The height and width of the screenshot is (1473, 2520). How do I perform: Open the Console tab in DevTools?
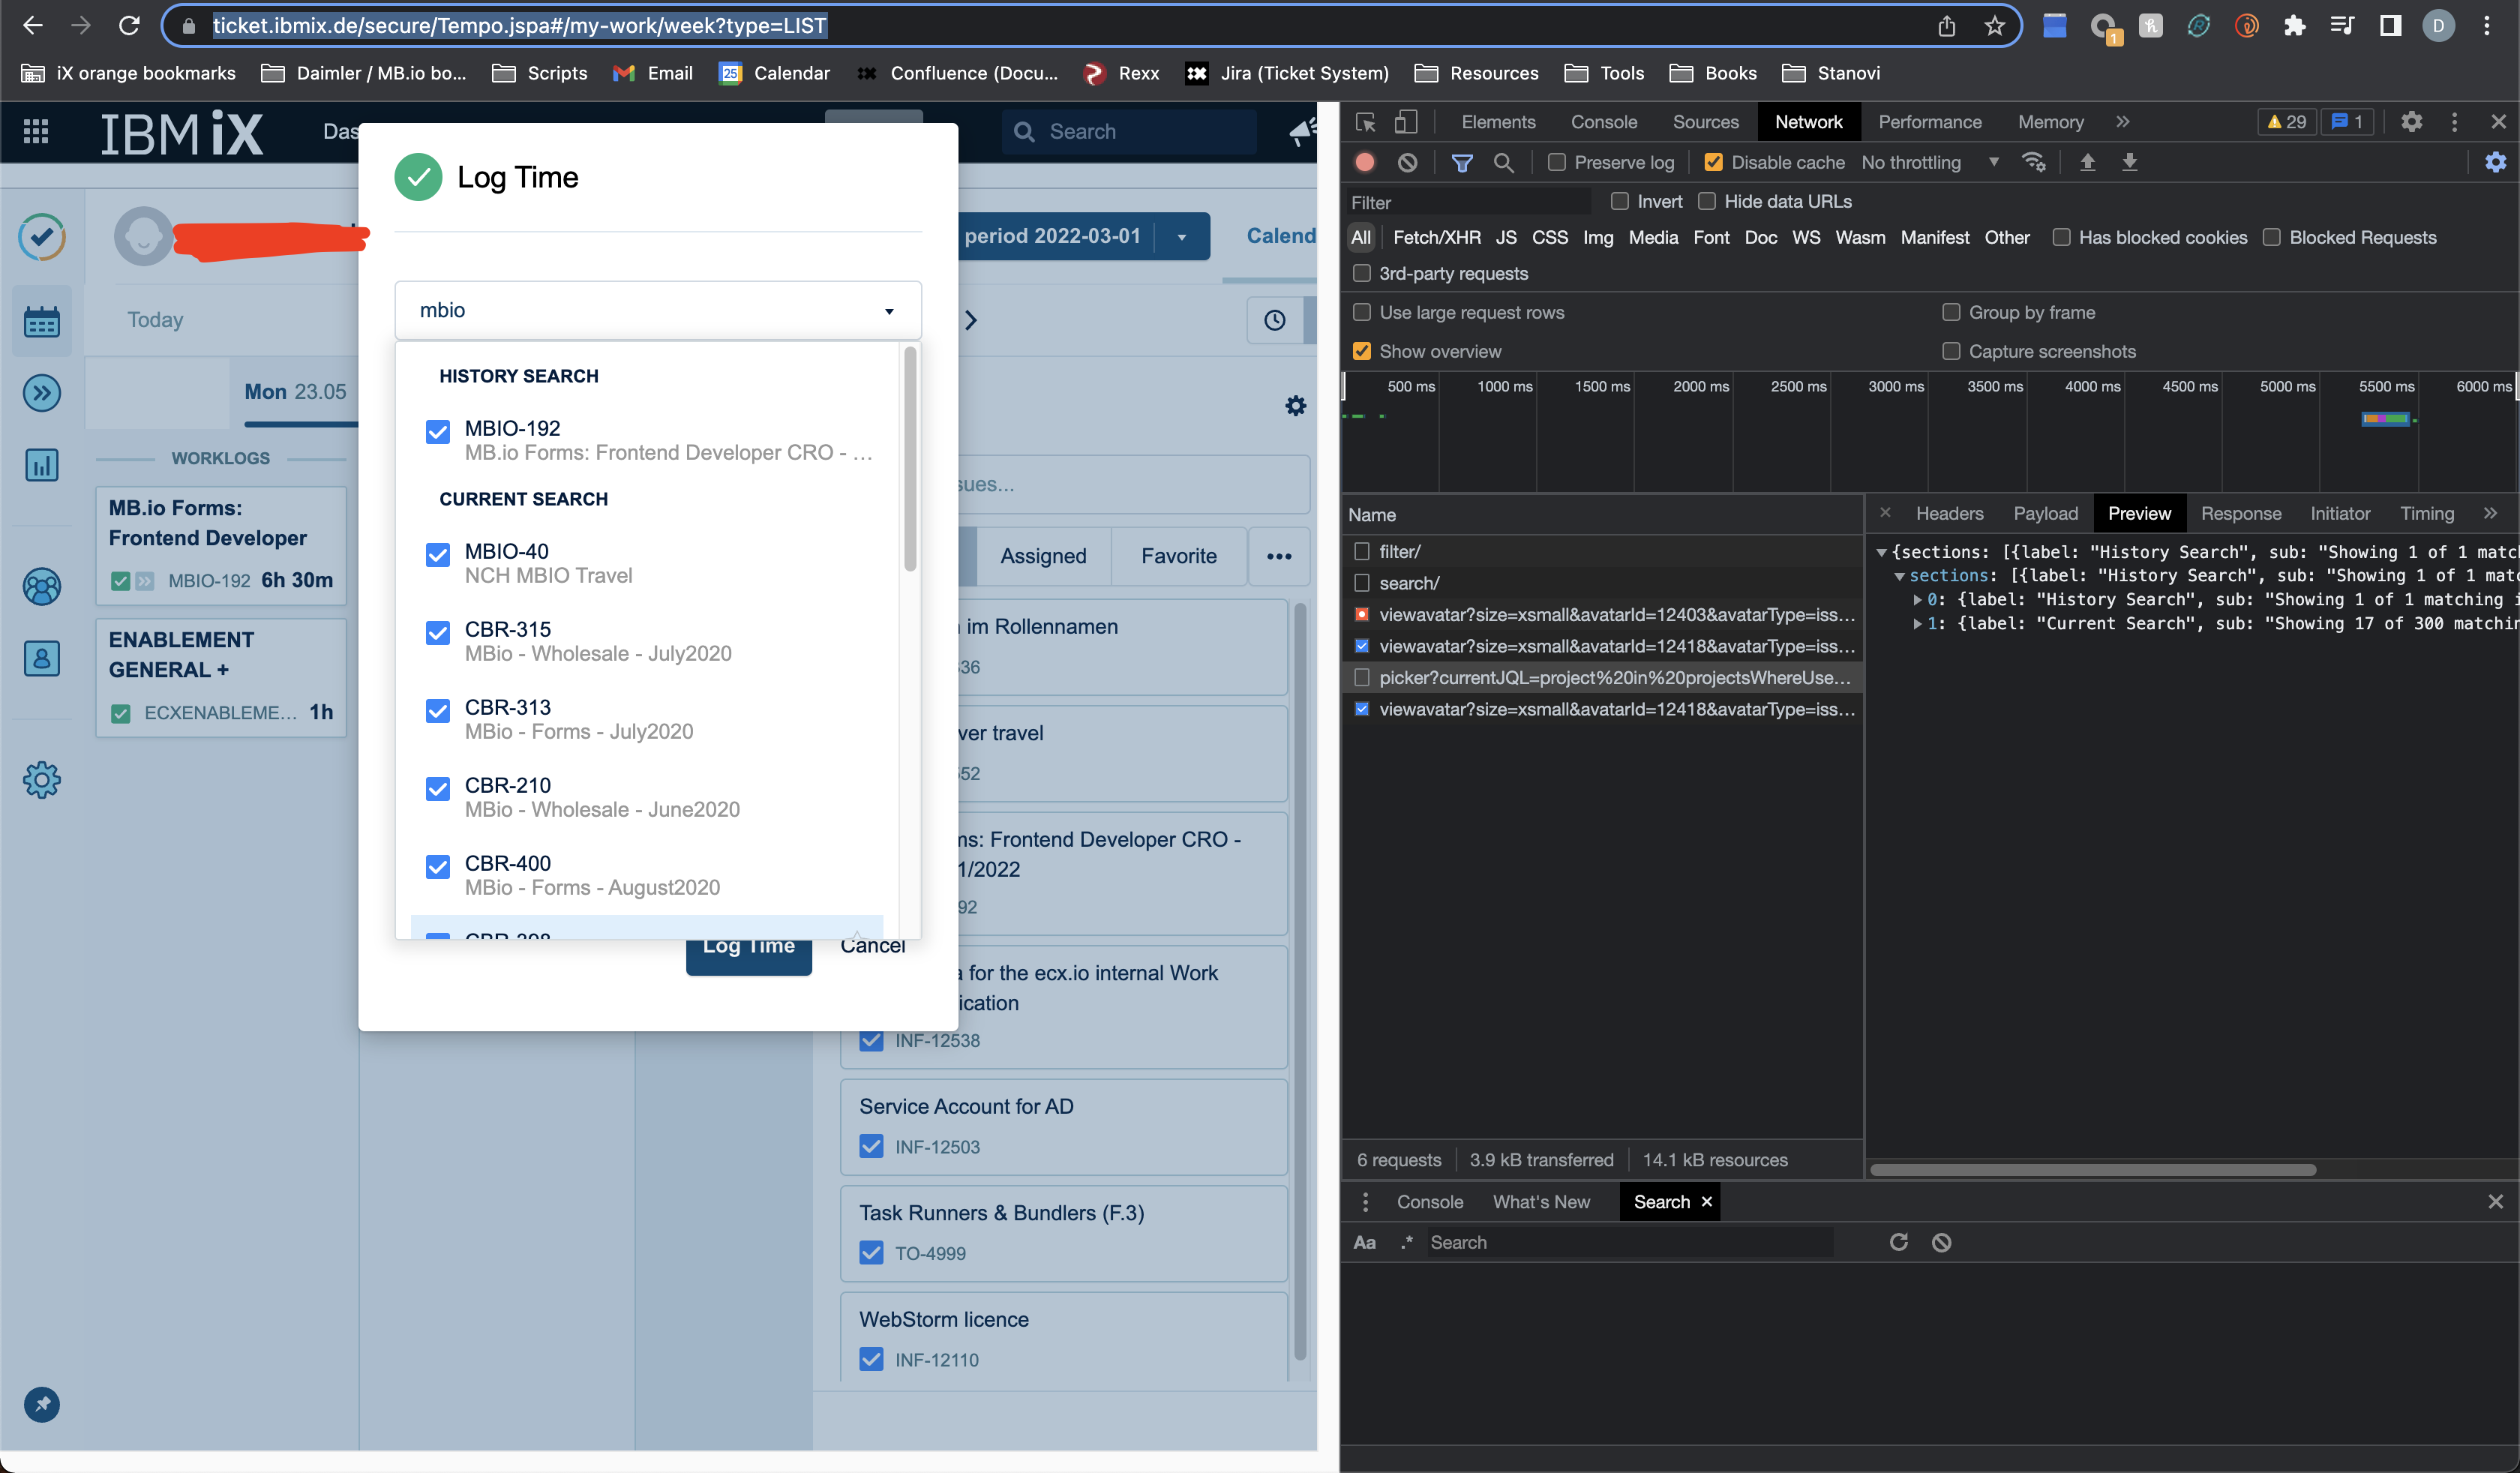tap(1603, 122)
